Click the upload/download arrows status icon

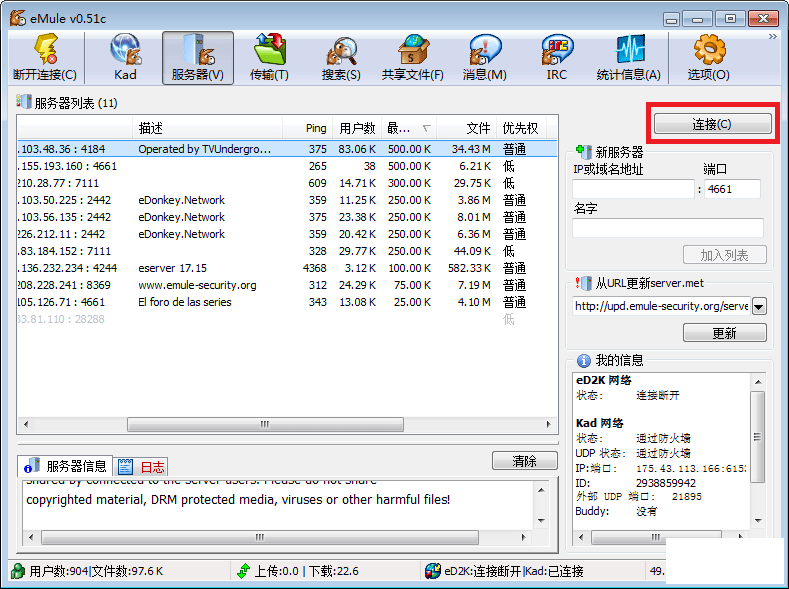click(244, 571)
